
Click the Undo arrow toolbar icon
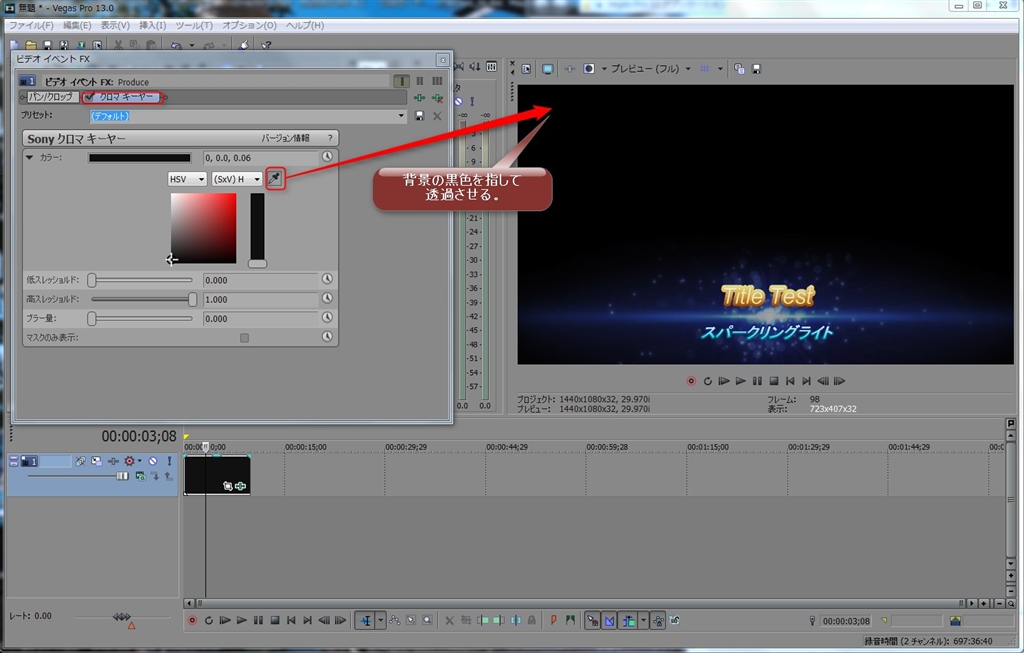[x=176, y=45]
